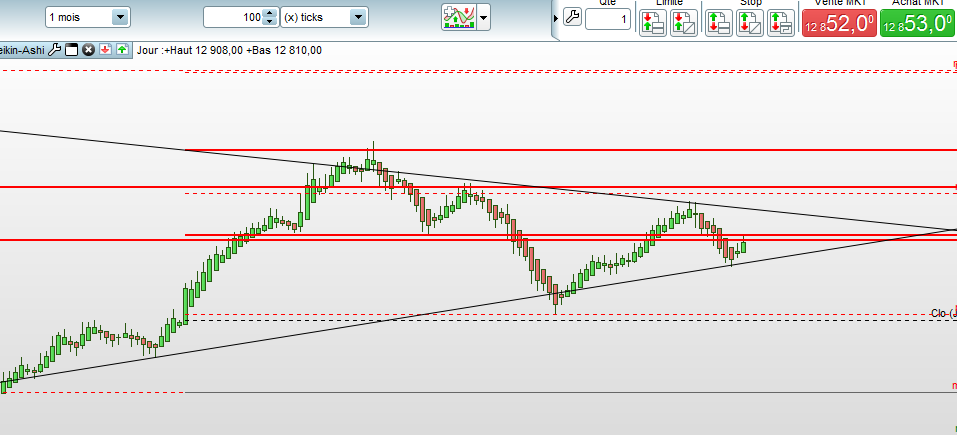Click second Stop order icon with diagonal
Image resolution: width=957 pixels, height=435 pixels.
[x=749, y=22]
